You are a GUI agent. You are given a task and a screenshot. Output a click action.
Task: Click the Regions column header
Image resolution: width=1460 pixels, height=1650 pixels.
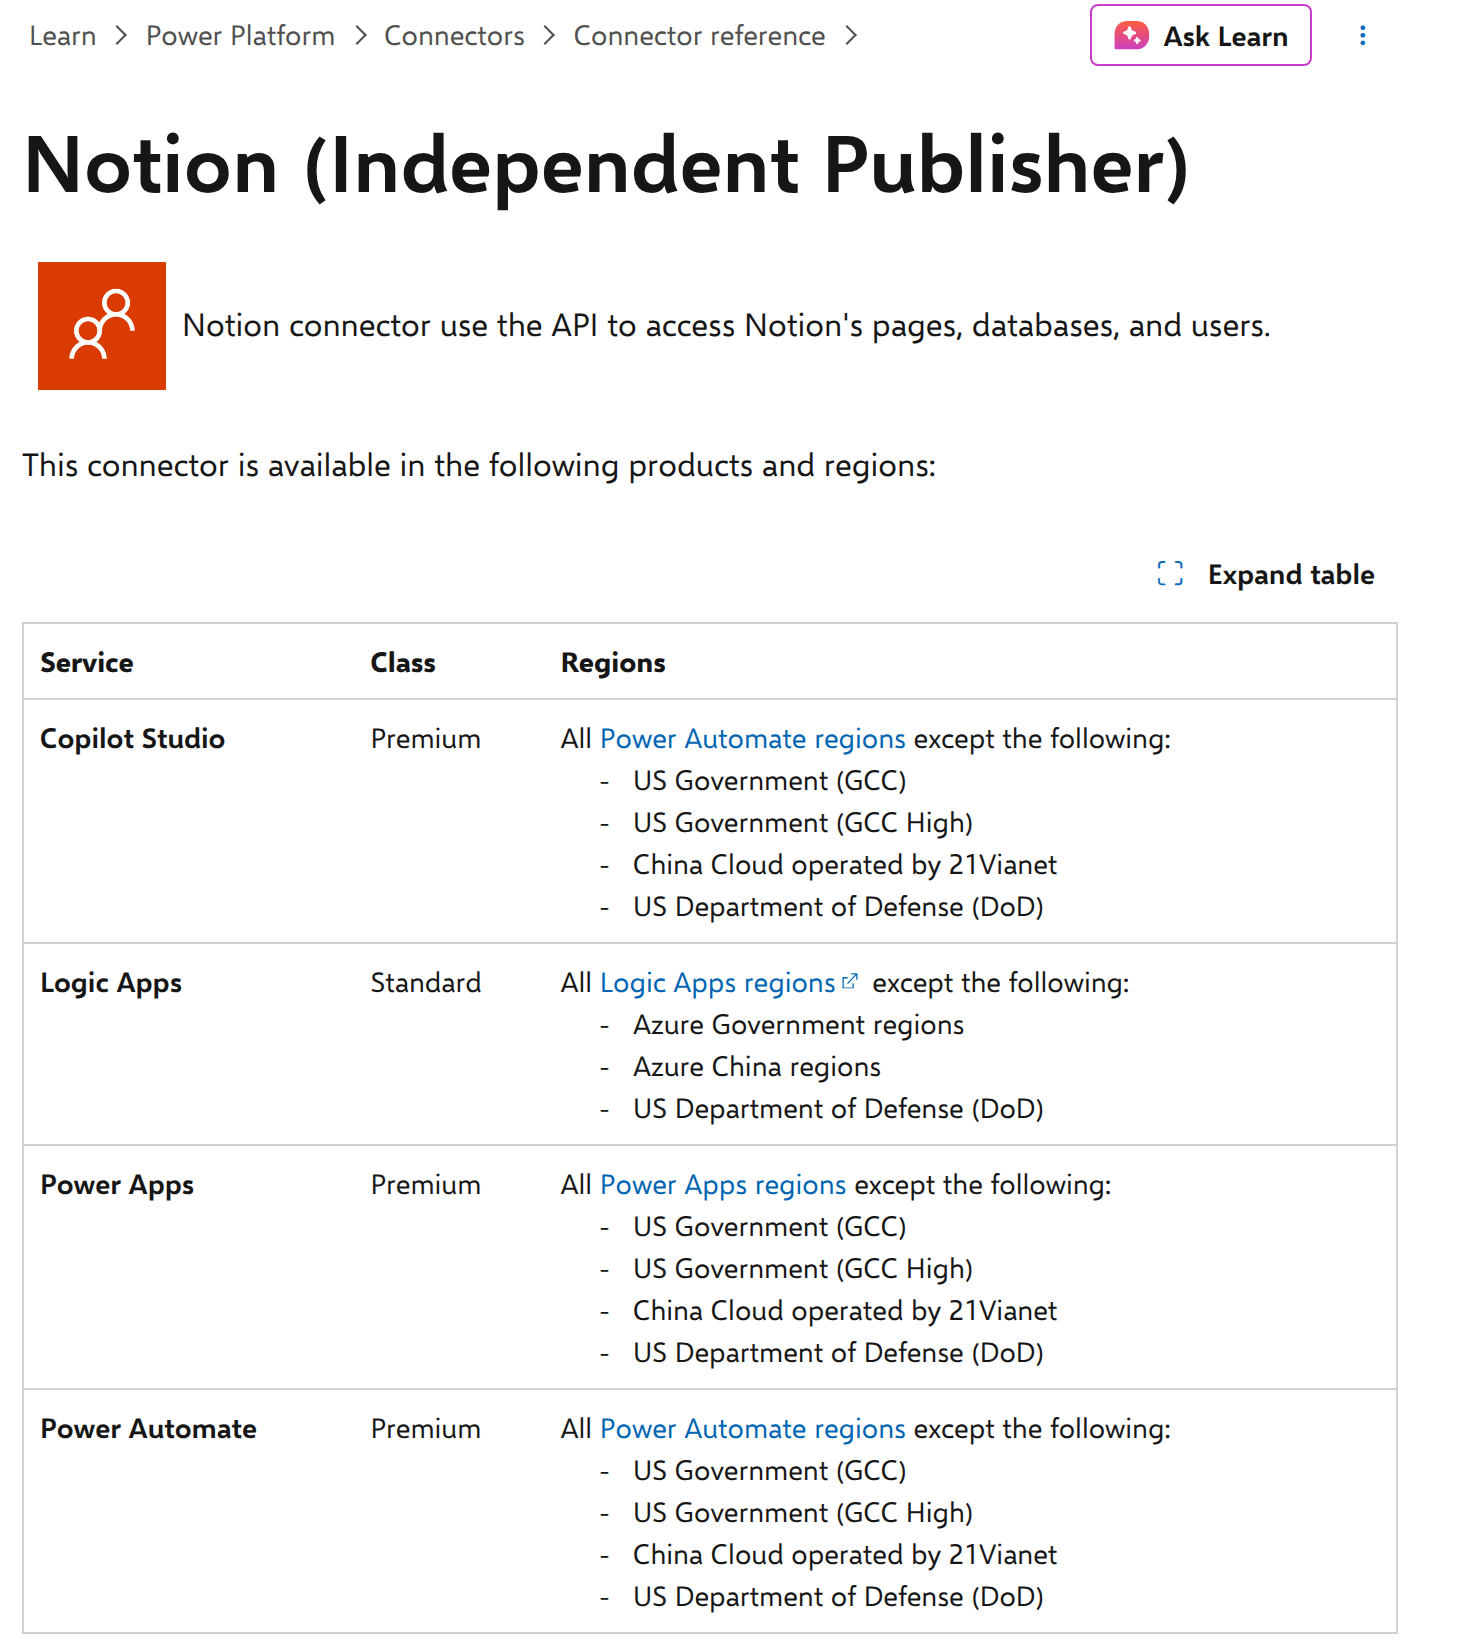point(613,663)
